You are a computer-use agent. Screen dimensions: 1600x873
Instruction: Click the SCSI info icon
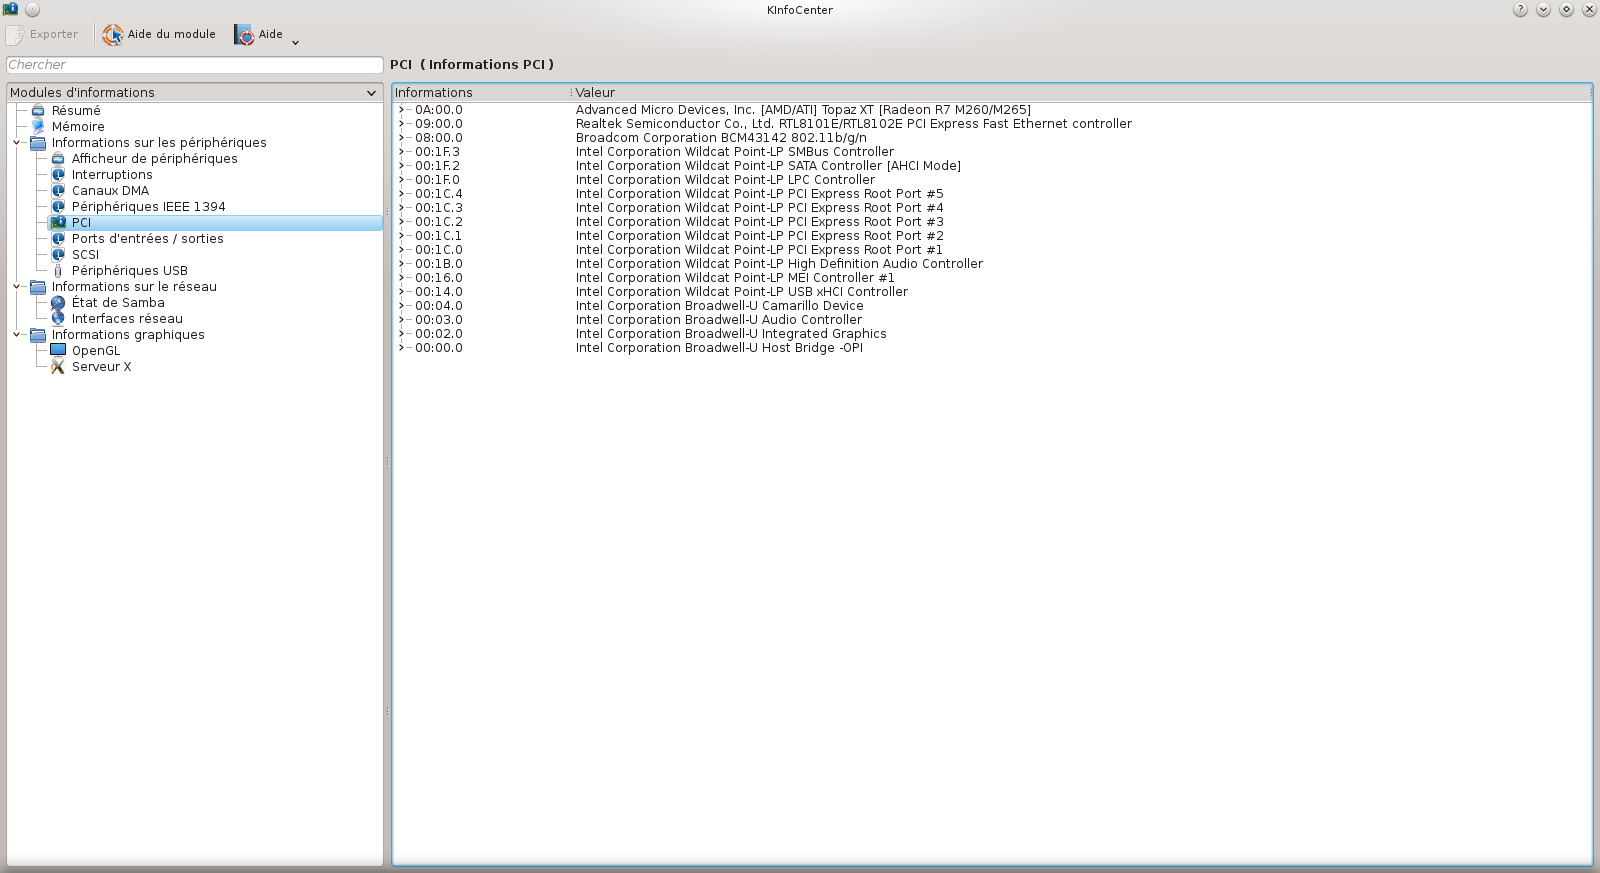click(x=58, y=255)
